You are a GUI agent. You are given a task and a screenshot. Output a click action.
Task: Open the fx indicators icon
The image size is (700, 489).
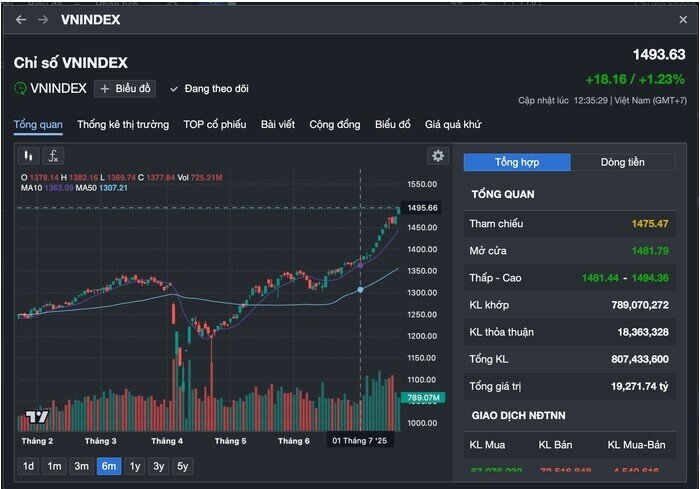pos(53,156)
